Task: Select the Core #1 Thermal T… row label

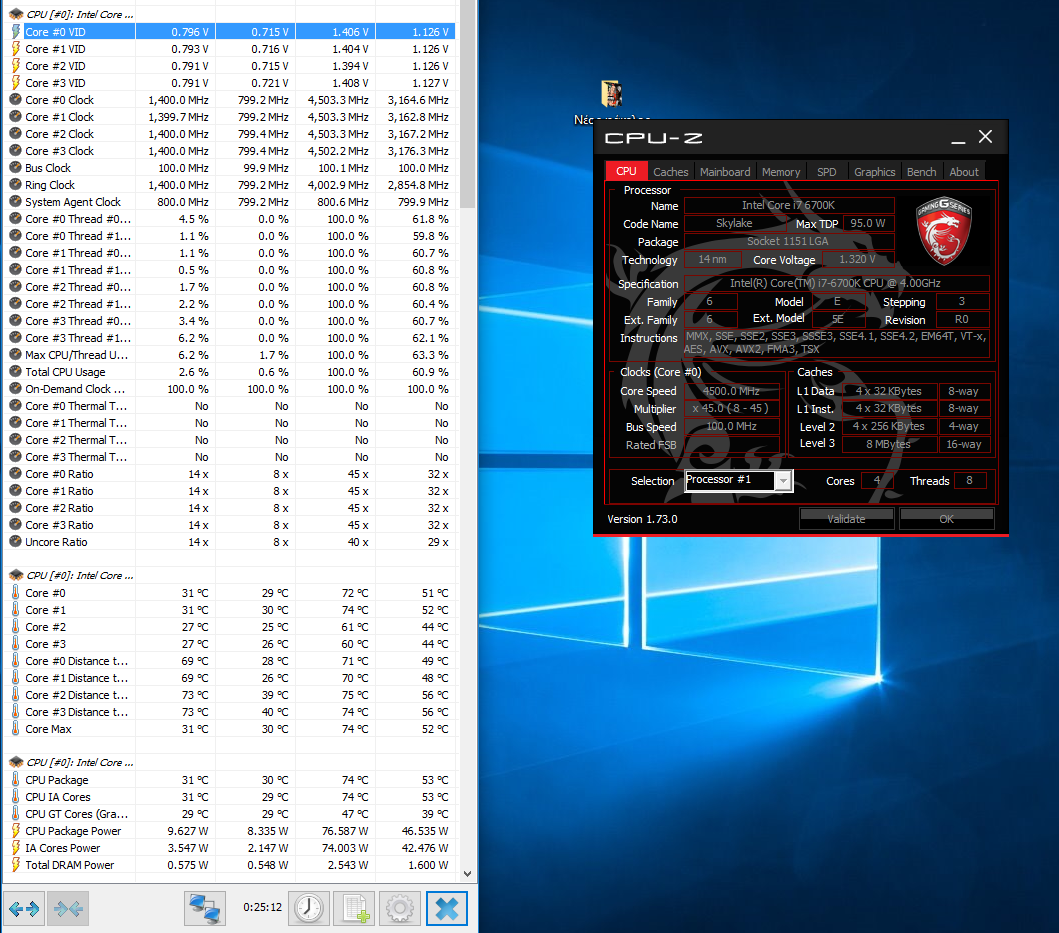Action: click(x=76, y=423)
